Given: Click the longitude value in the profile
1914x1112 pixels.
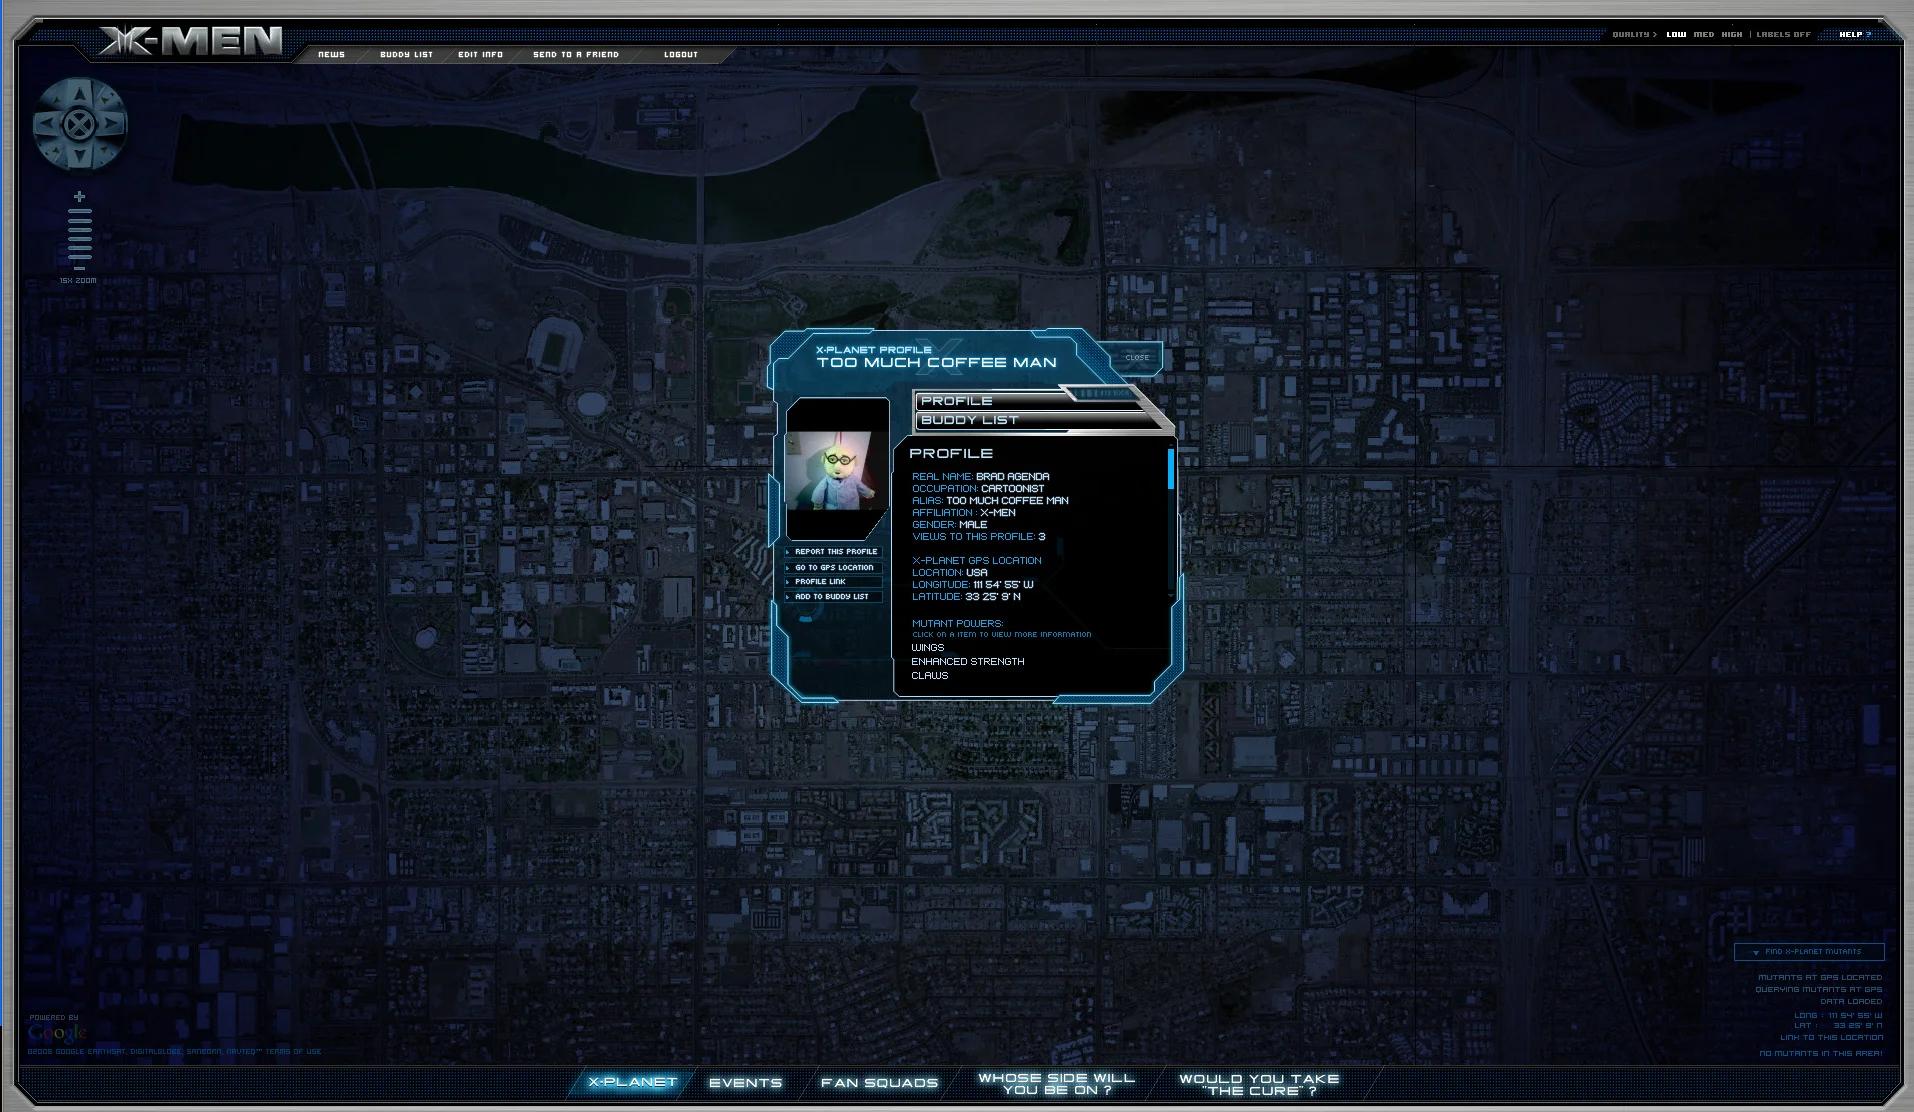Looking at the screenshot, I should [1003, 584].
